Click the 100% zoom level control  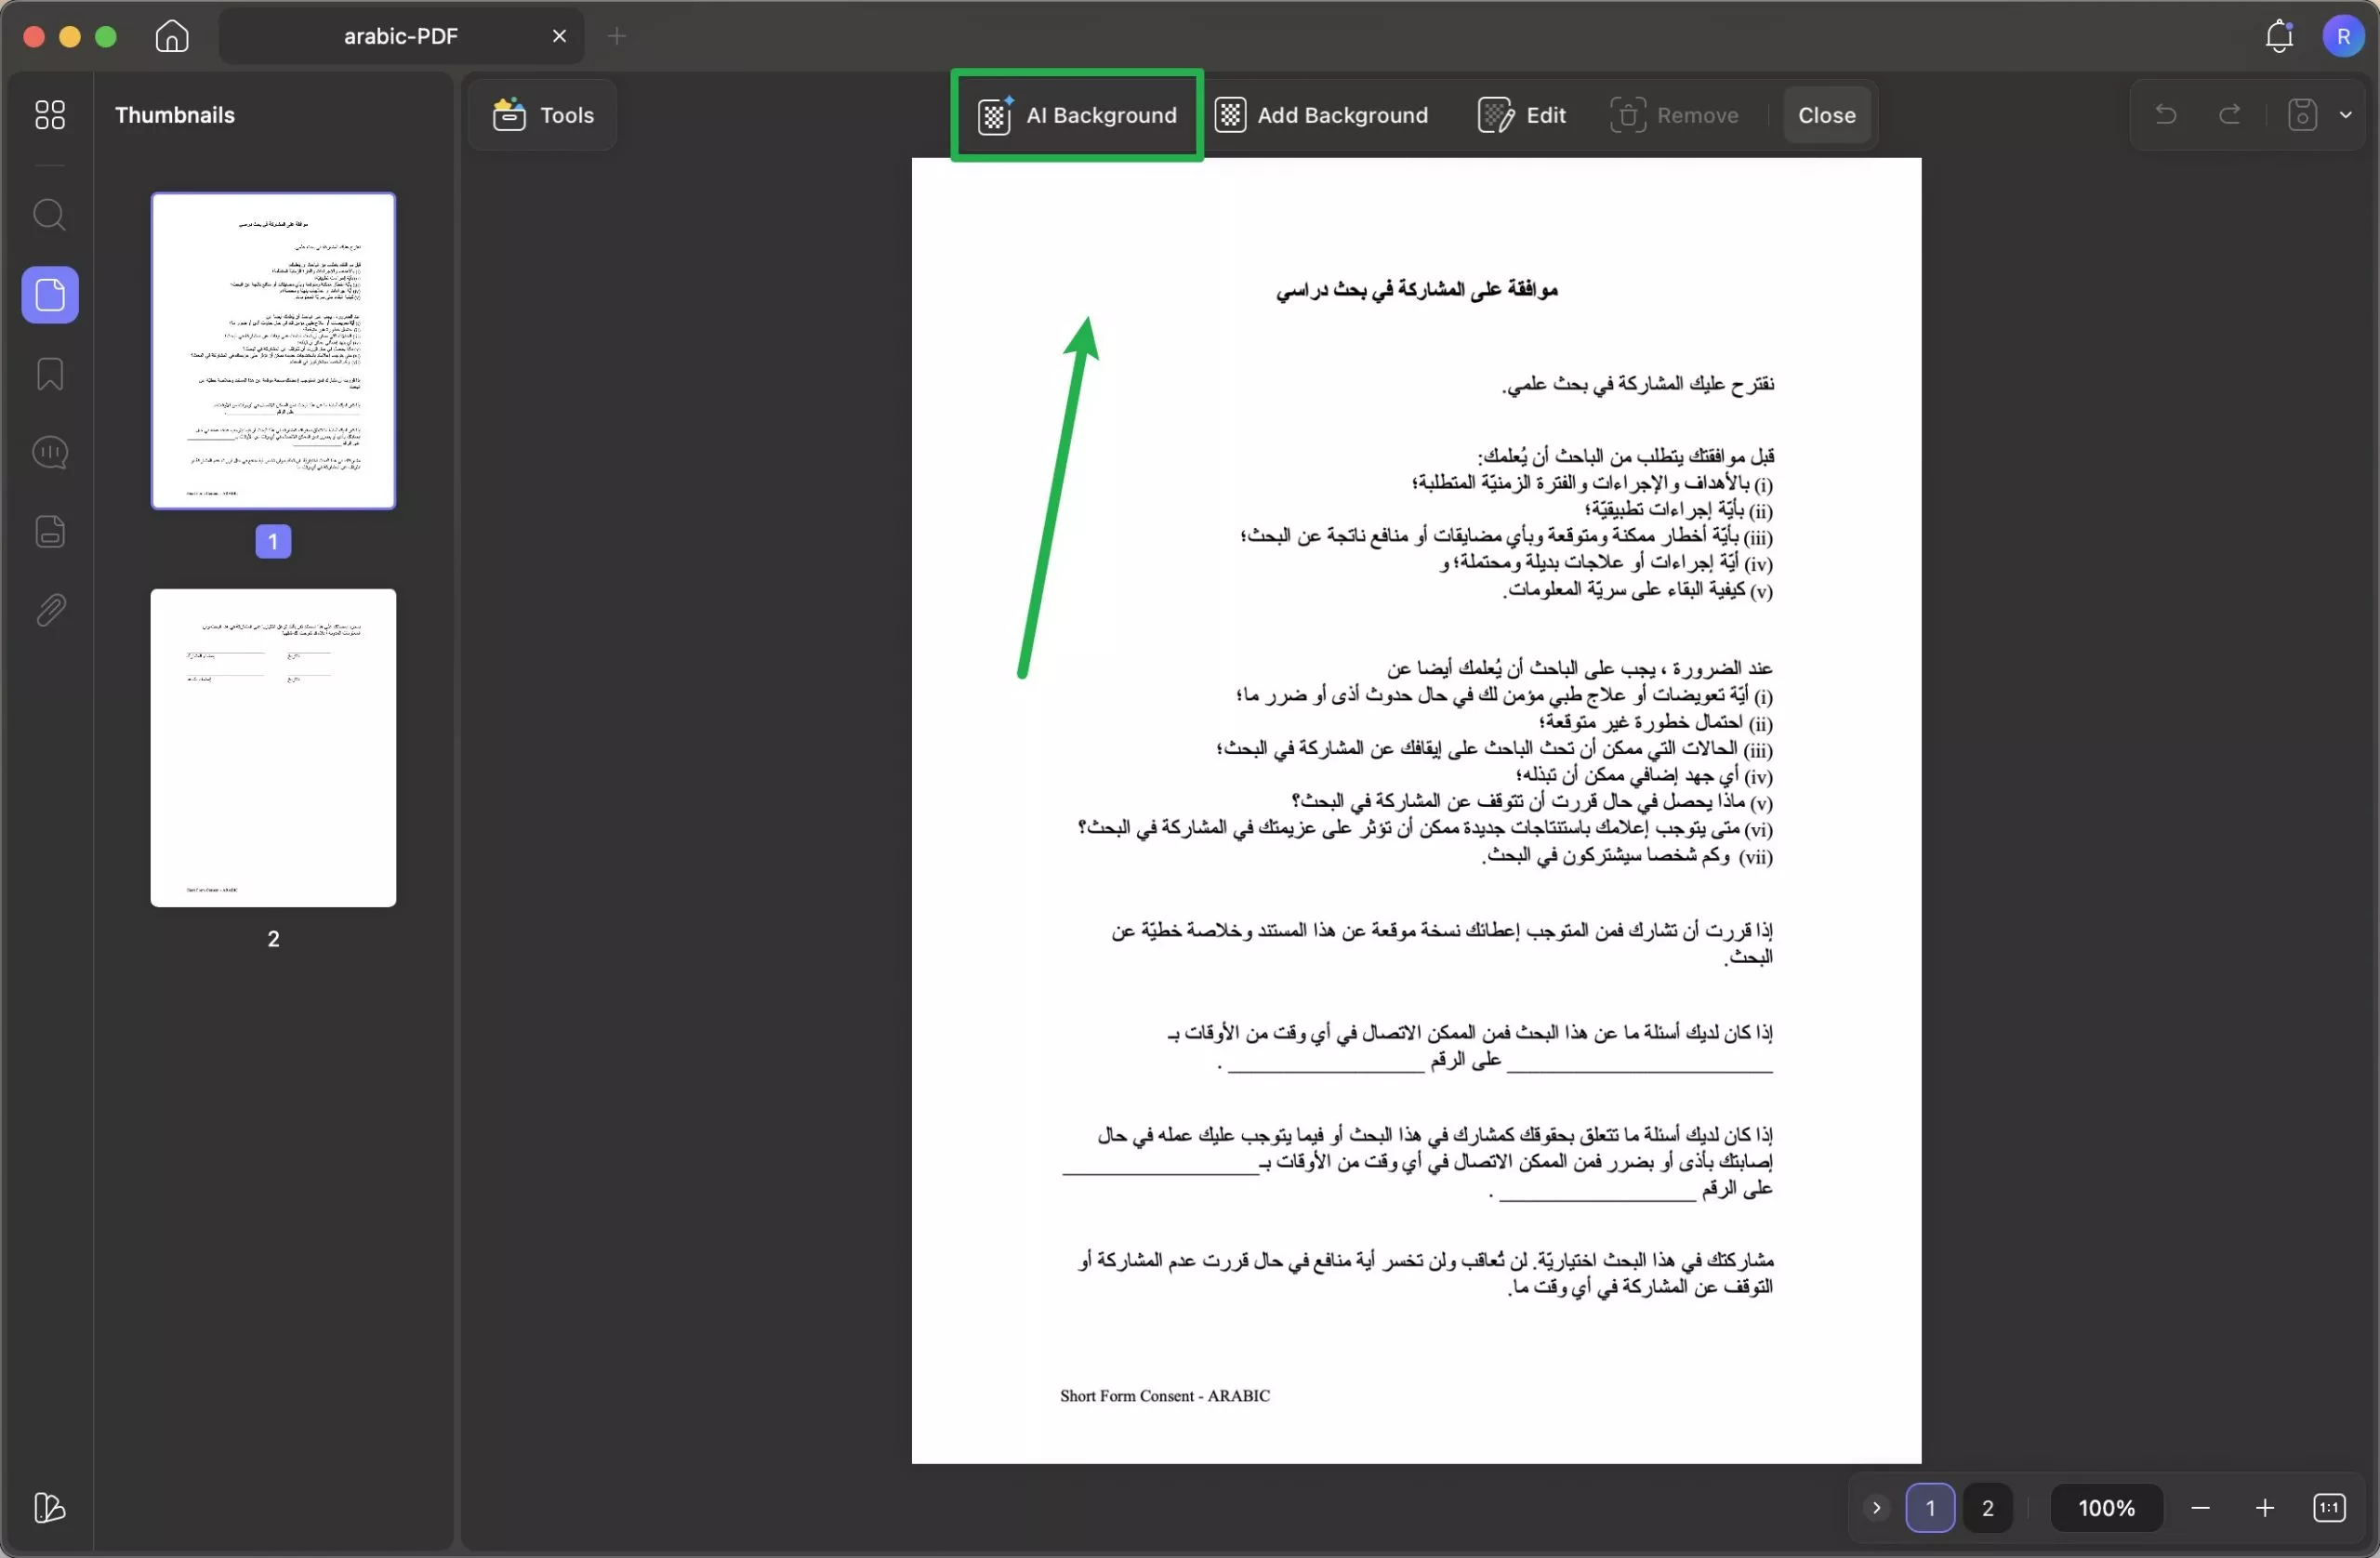[2105, 1508]
